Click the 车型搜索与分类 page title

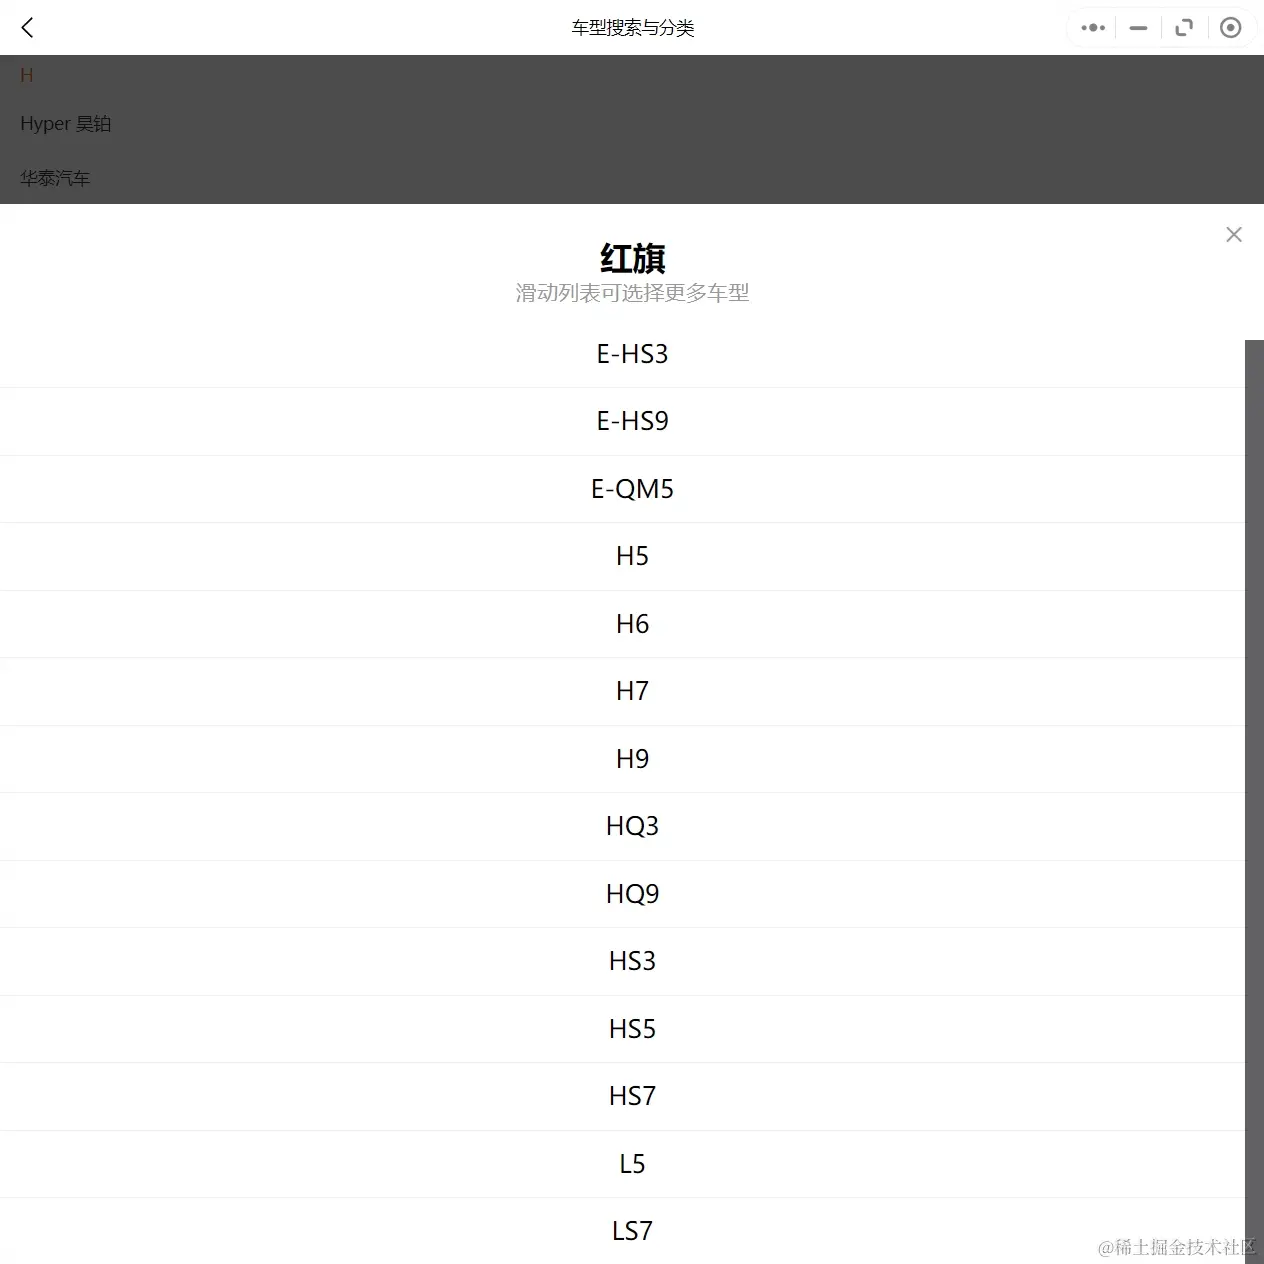632,28
